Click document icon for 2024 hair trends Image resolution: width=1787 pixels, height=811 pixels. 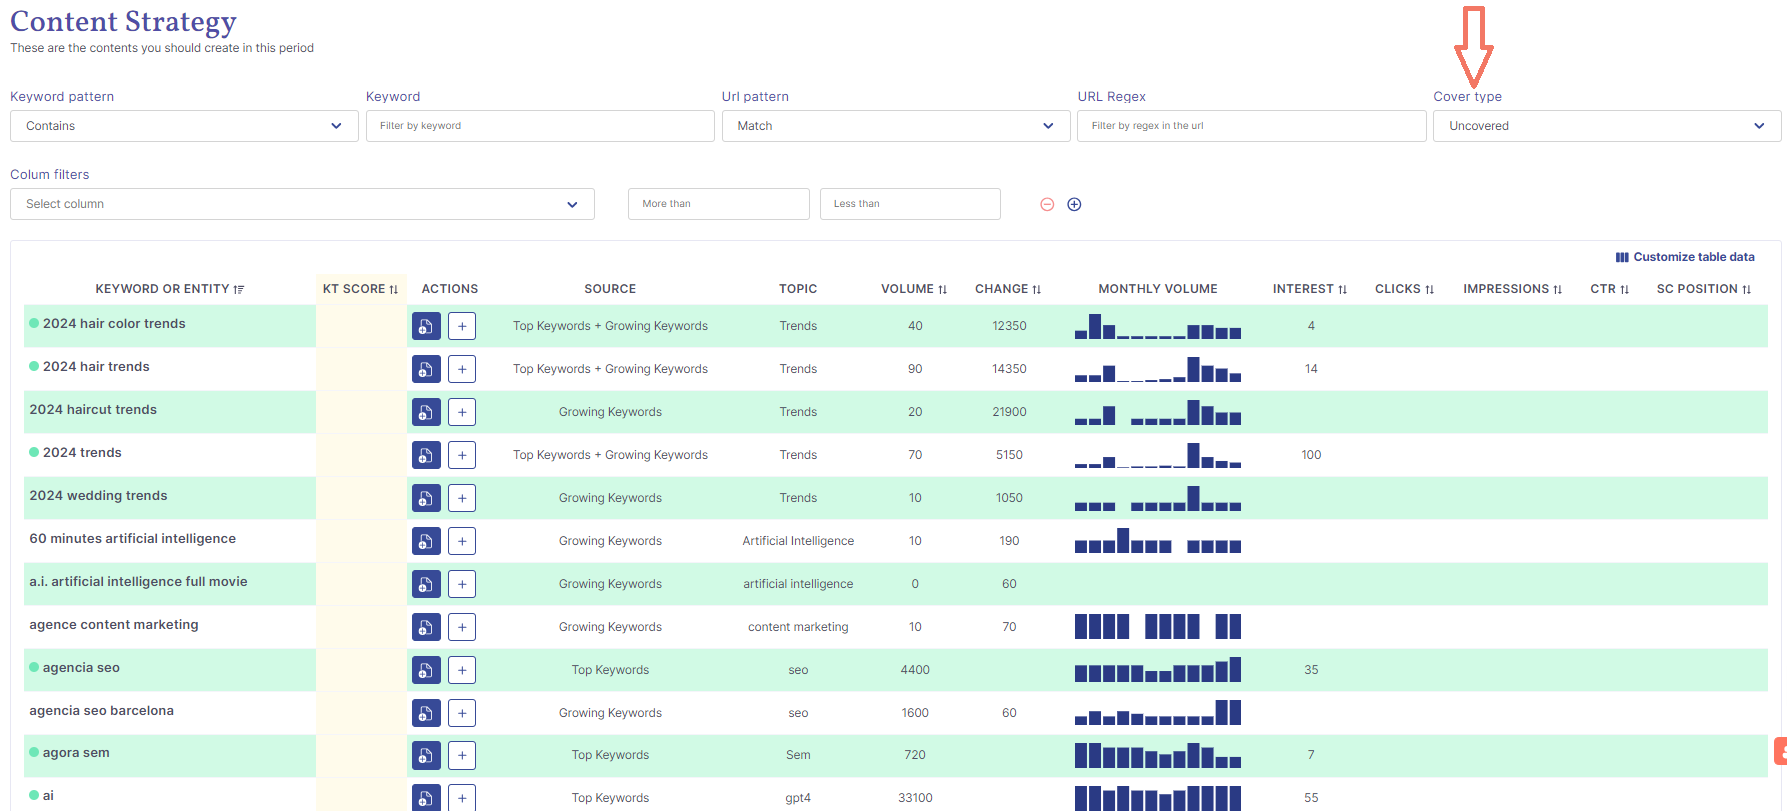(x=426, y=369)
